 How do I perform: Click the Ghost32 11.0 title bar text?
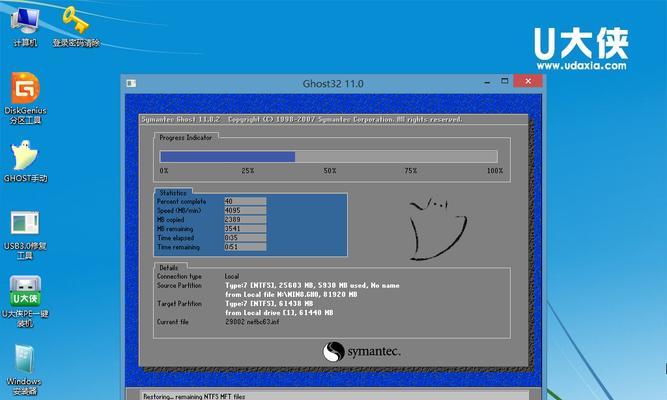(x=333, y=84)
